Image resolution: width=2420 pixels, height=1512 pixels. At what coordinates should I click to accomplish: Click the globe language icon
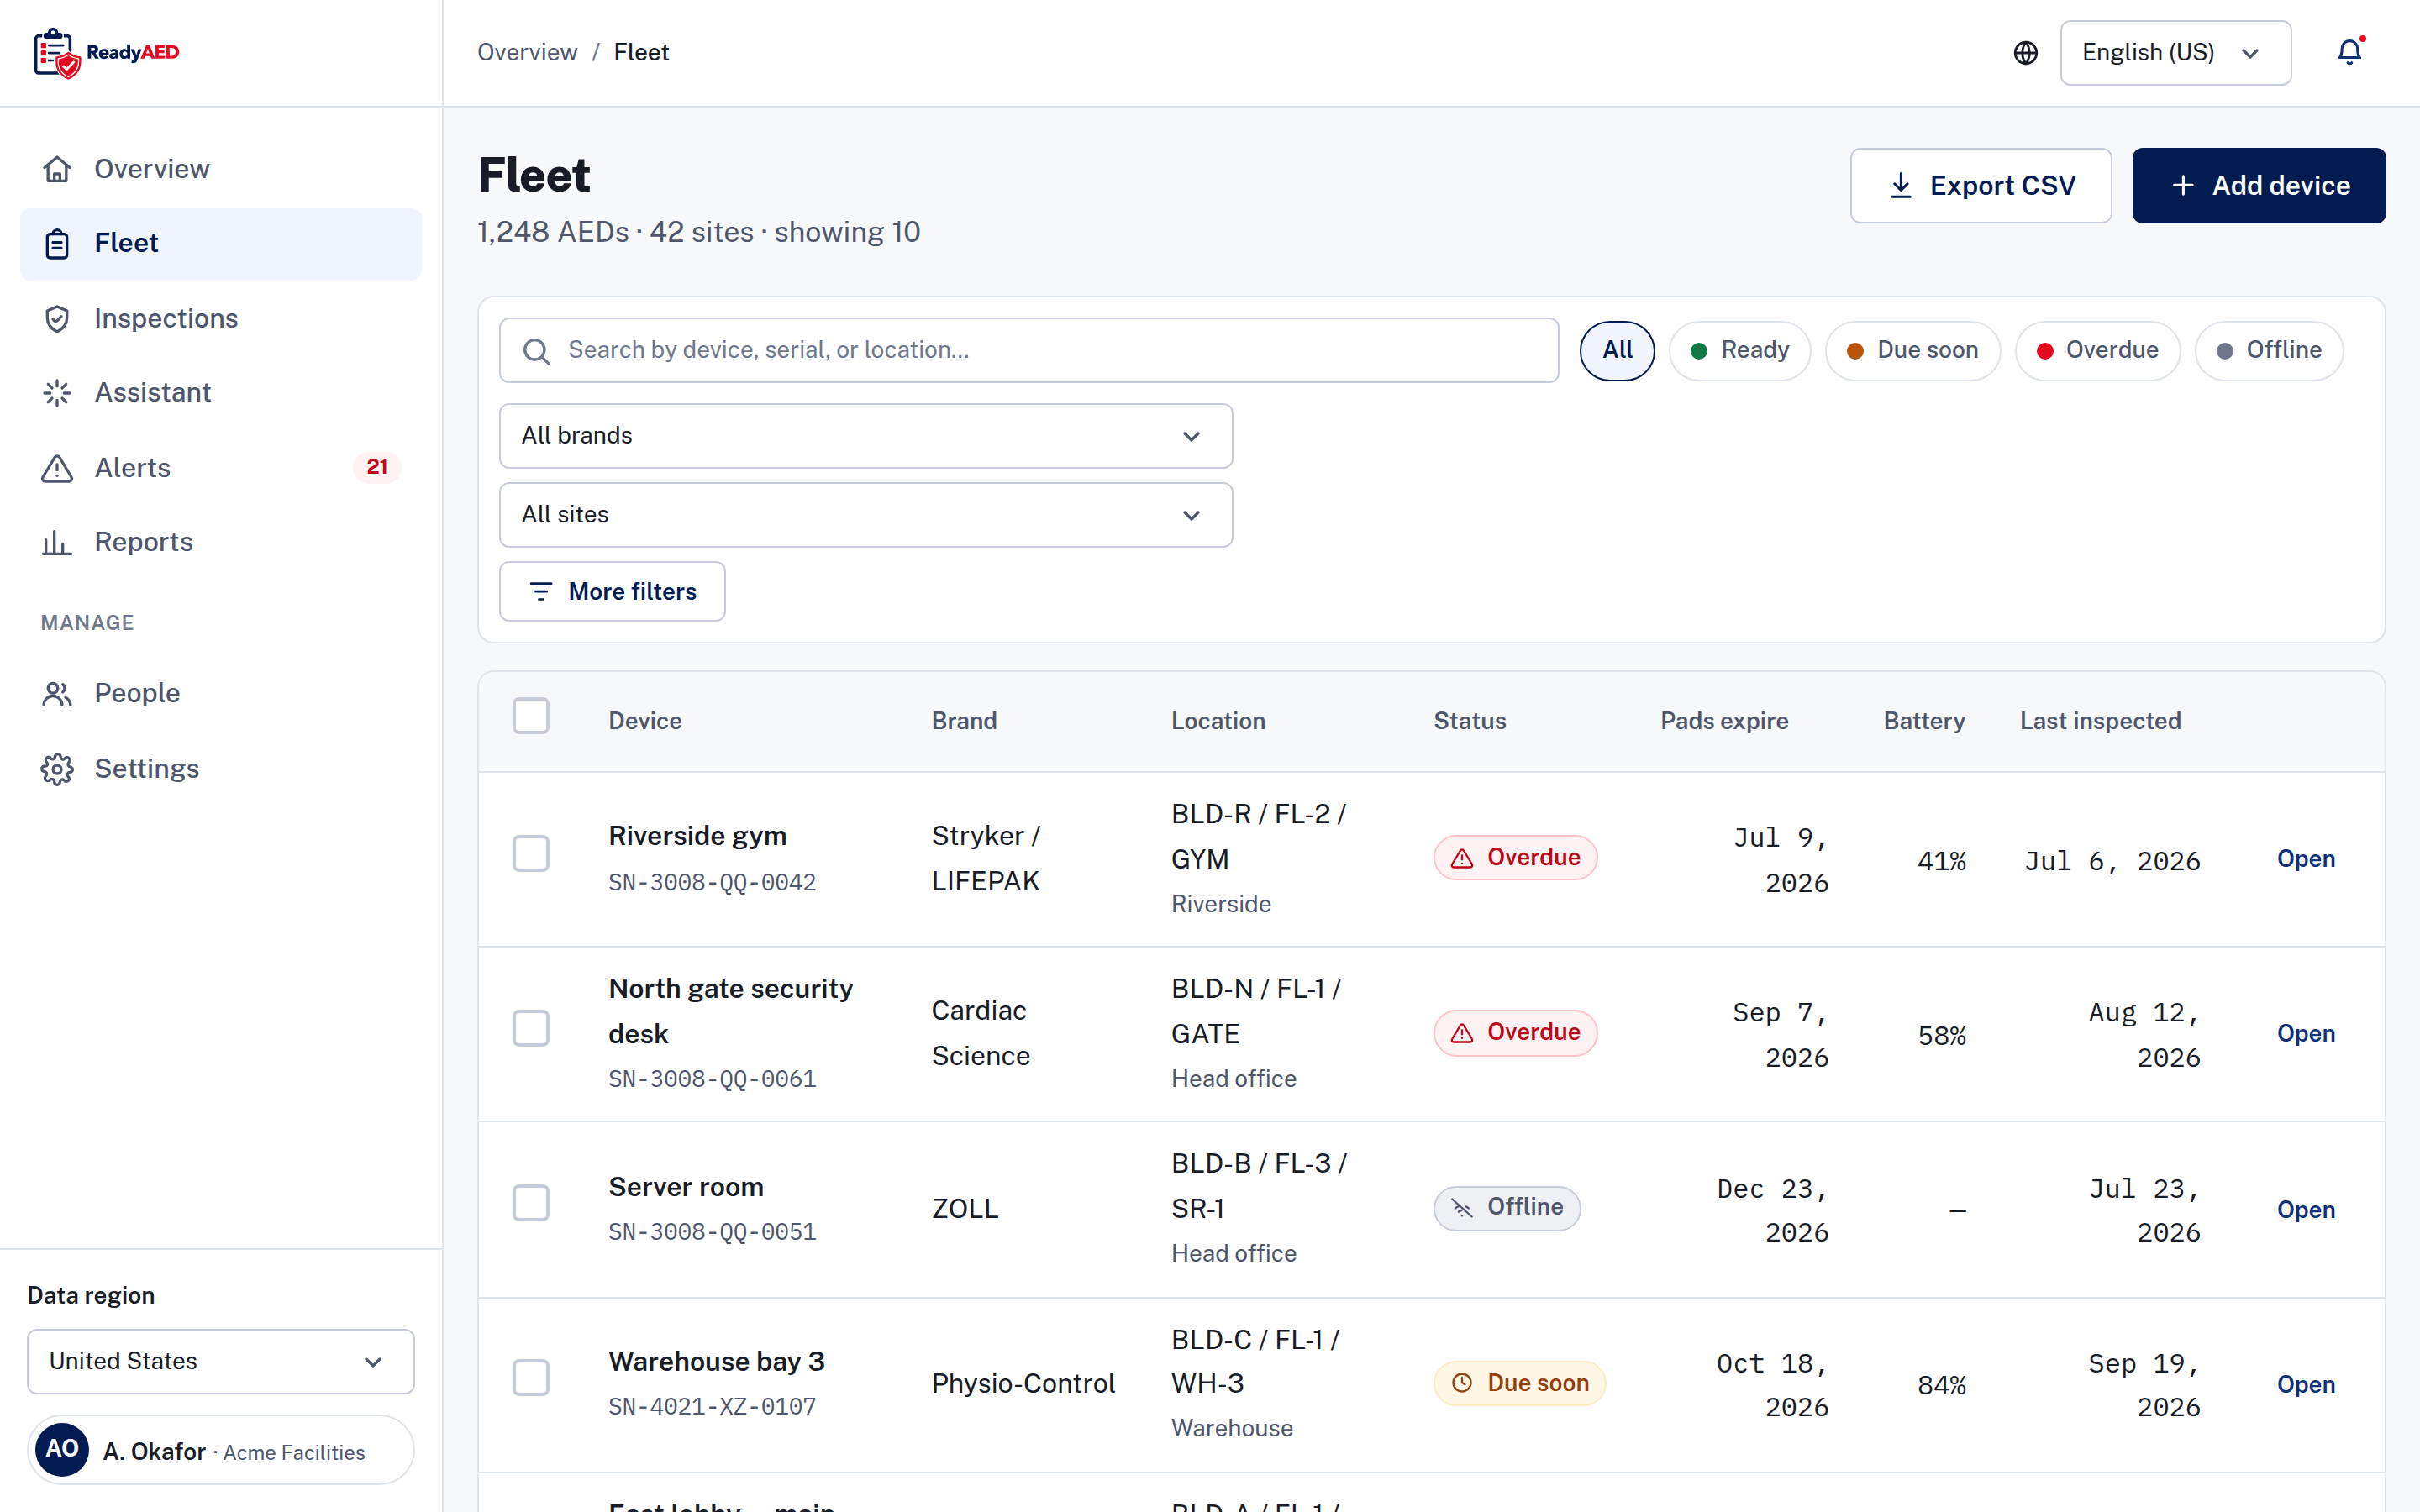click(2025, 53)
